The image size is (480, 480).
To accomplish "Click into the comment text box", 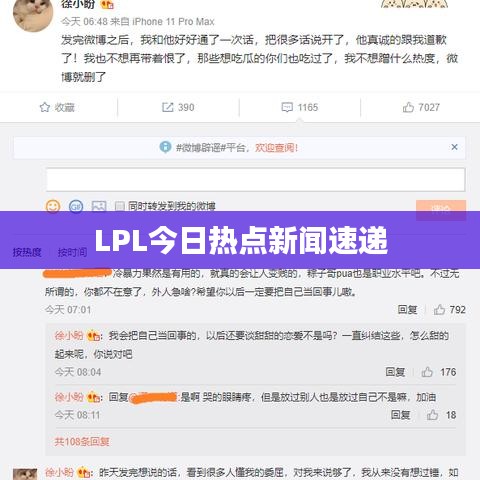I will coord(255,180).
